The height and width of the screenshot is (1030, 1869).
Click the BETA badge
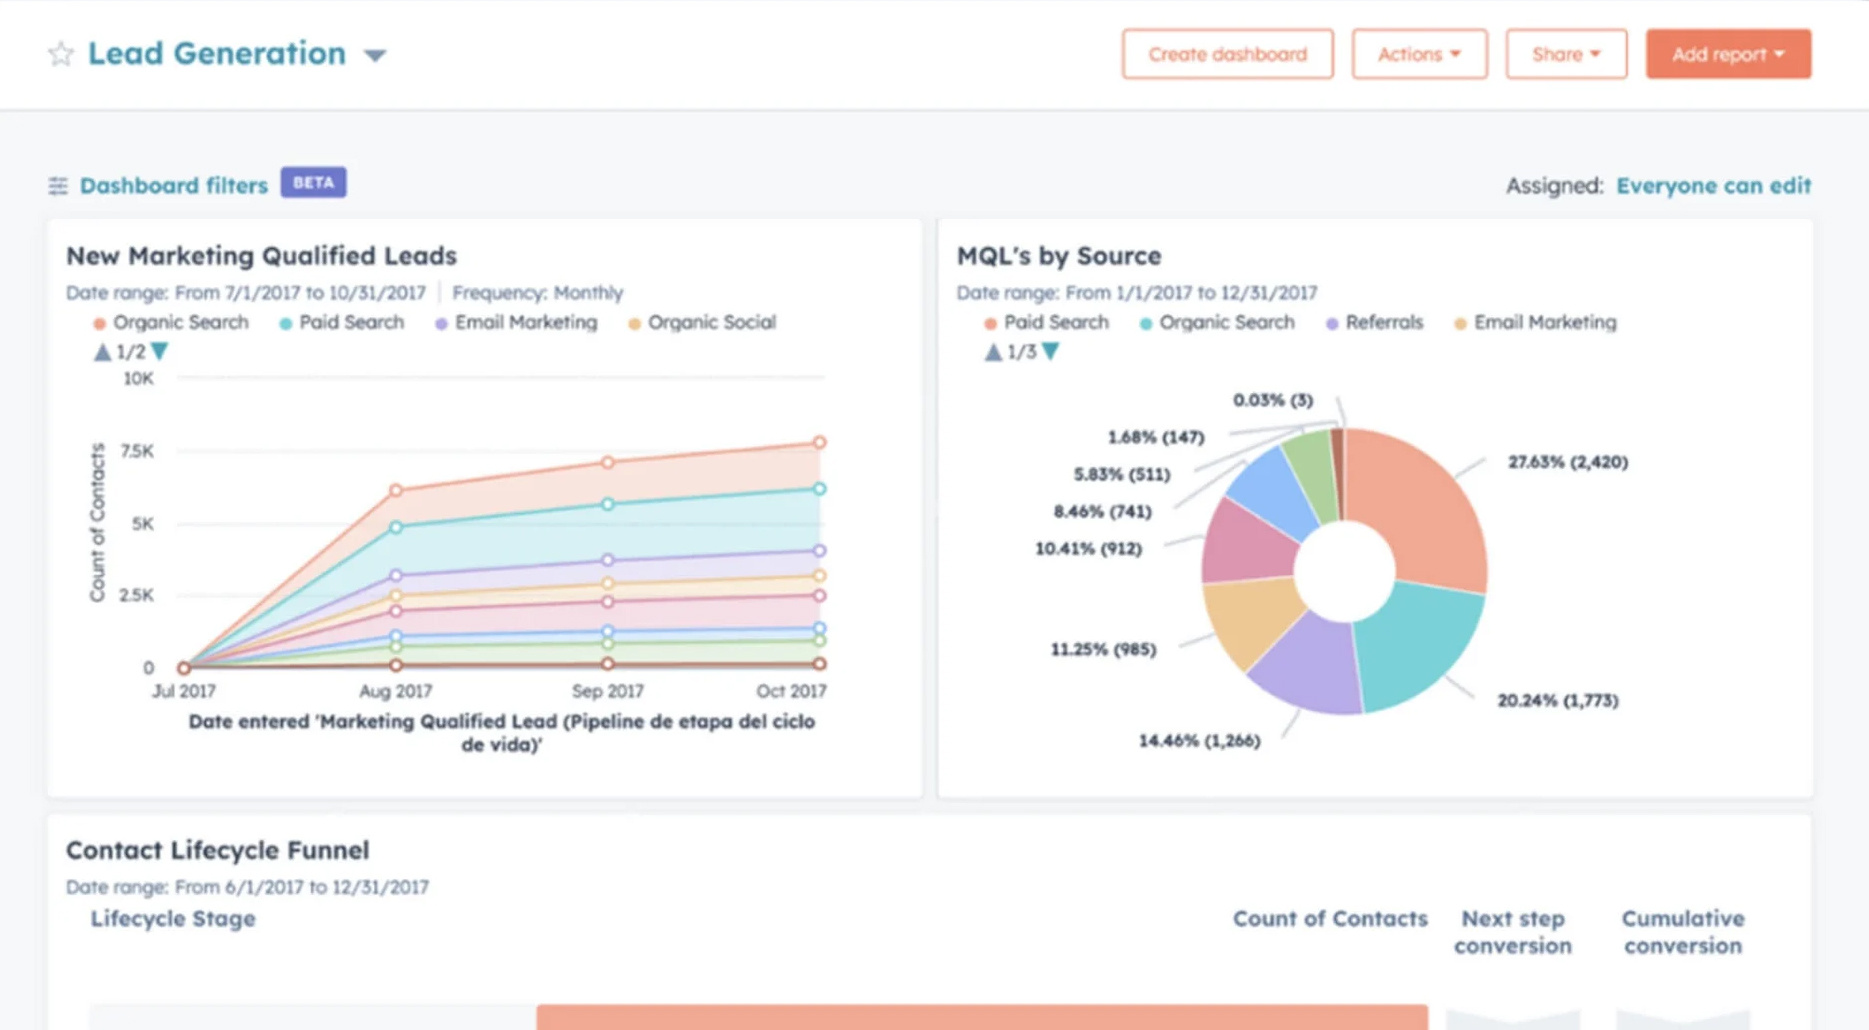(313, 183)
